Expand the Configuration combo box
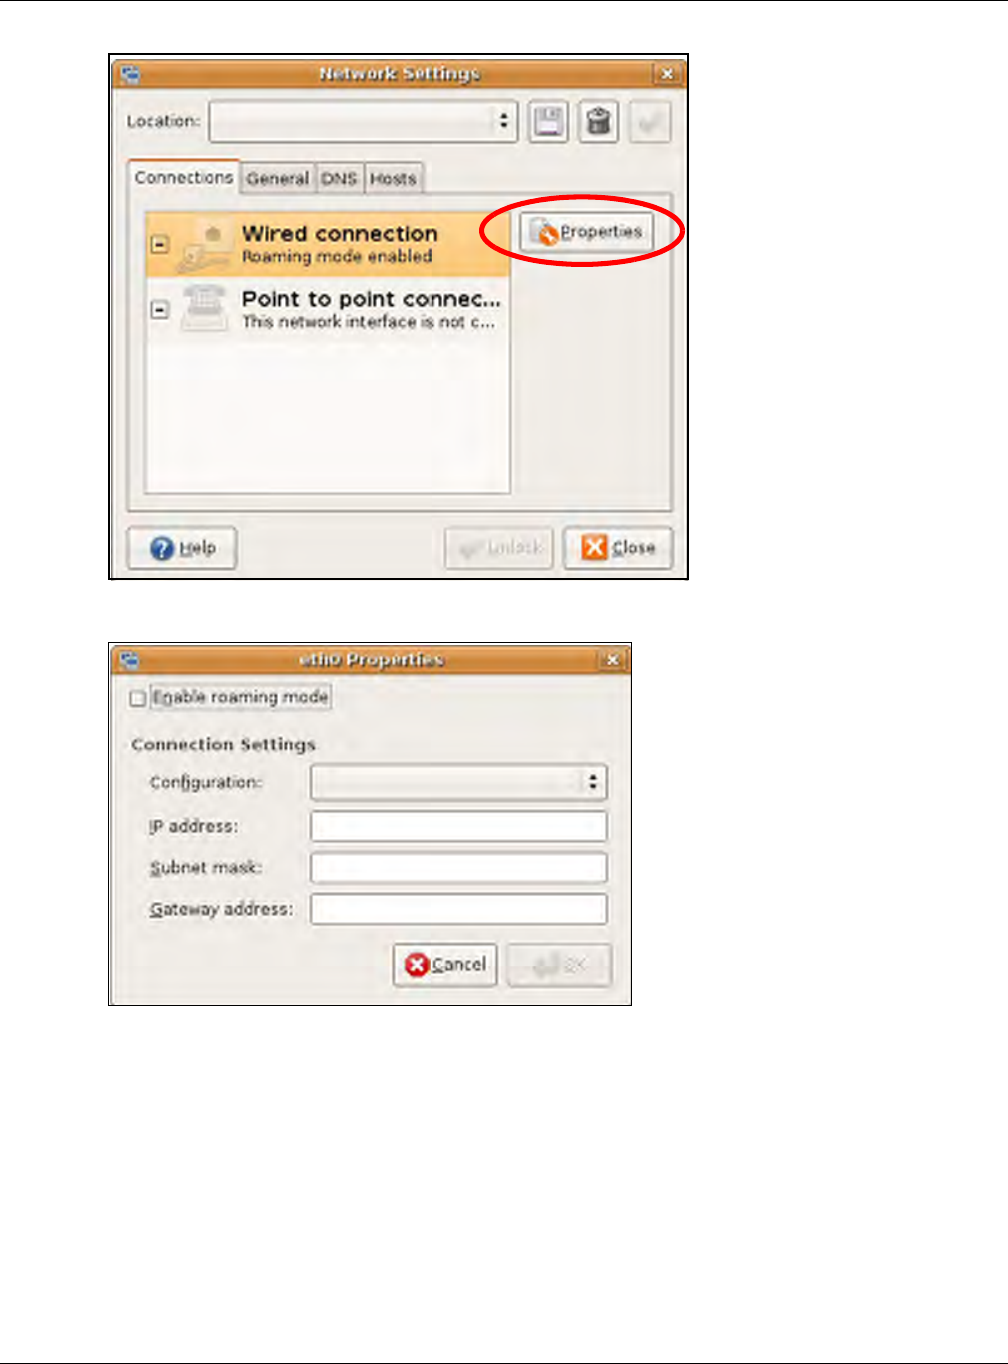1008x1364 pixels. pyautogui.click(x=459, y=782)
